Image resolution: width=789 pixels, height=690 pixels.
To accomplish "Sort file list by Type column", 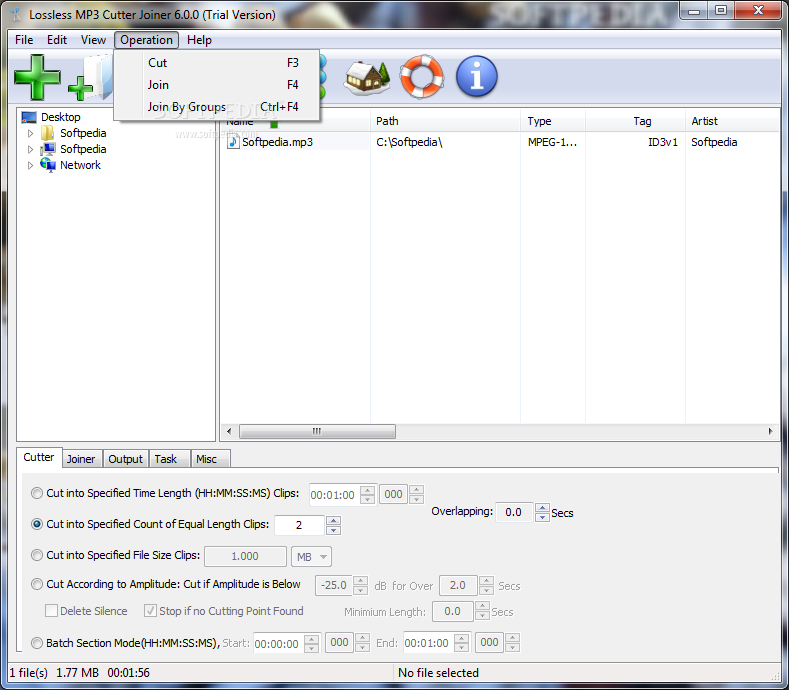I will [553, 121].
